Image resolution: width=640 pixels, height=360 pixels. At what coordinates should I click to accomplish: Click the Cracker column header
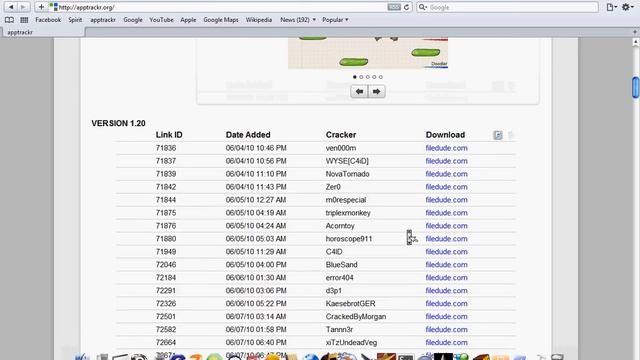point(341,135)
